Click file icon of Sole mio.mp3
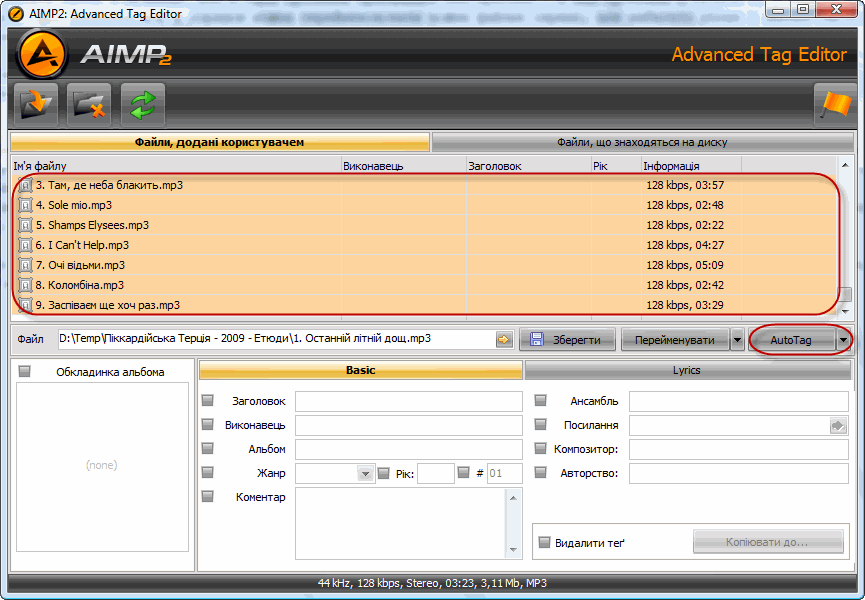Image resolution: width=865 pixels, height=600 pixels. 25,205
